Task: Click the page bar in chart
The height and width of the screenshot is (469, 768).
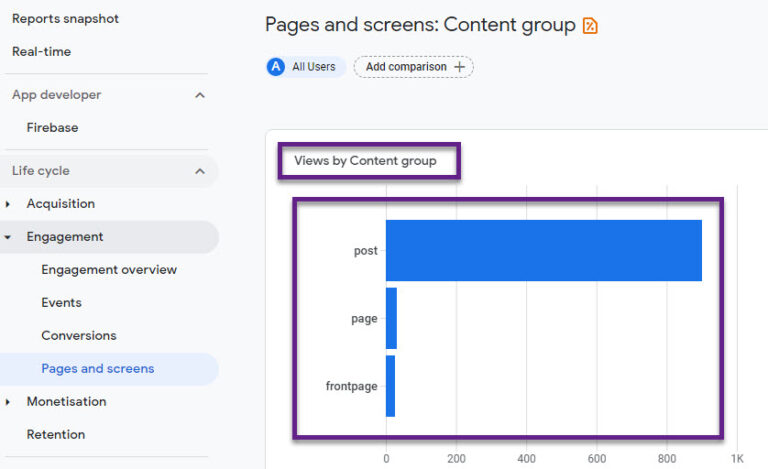Action: (x=391, y=318)
